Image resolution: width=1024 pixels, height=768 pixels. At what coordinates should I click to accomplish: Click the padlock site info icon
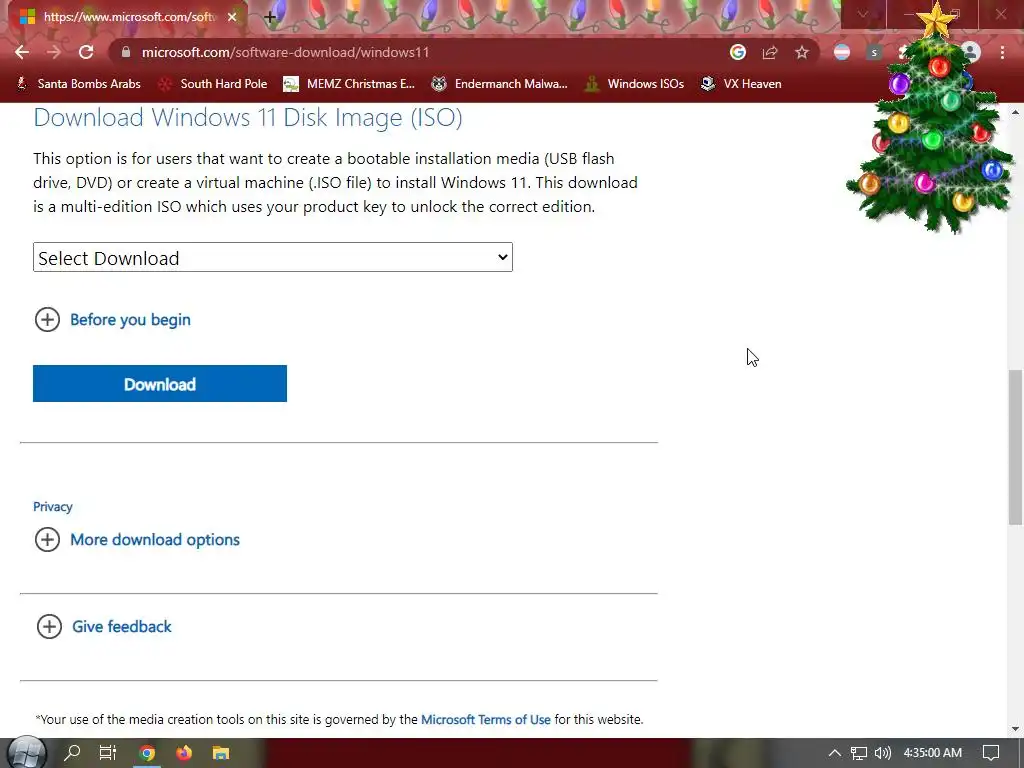126,52
